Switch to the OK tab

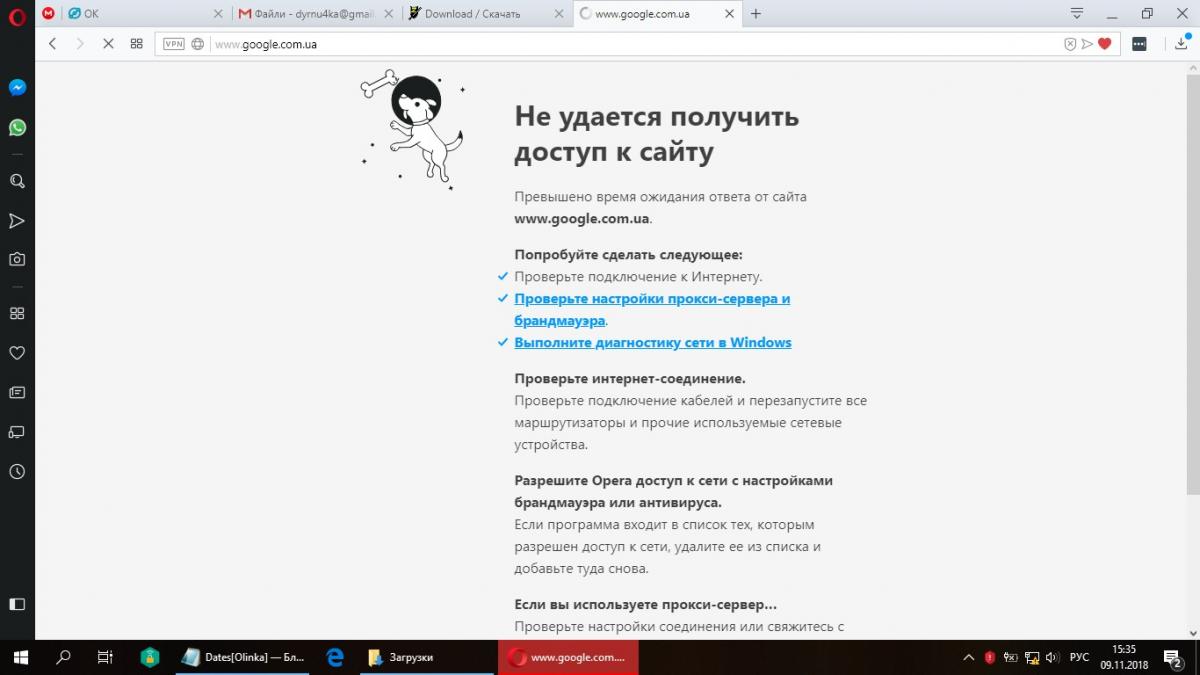(148, 14)
